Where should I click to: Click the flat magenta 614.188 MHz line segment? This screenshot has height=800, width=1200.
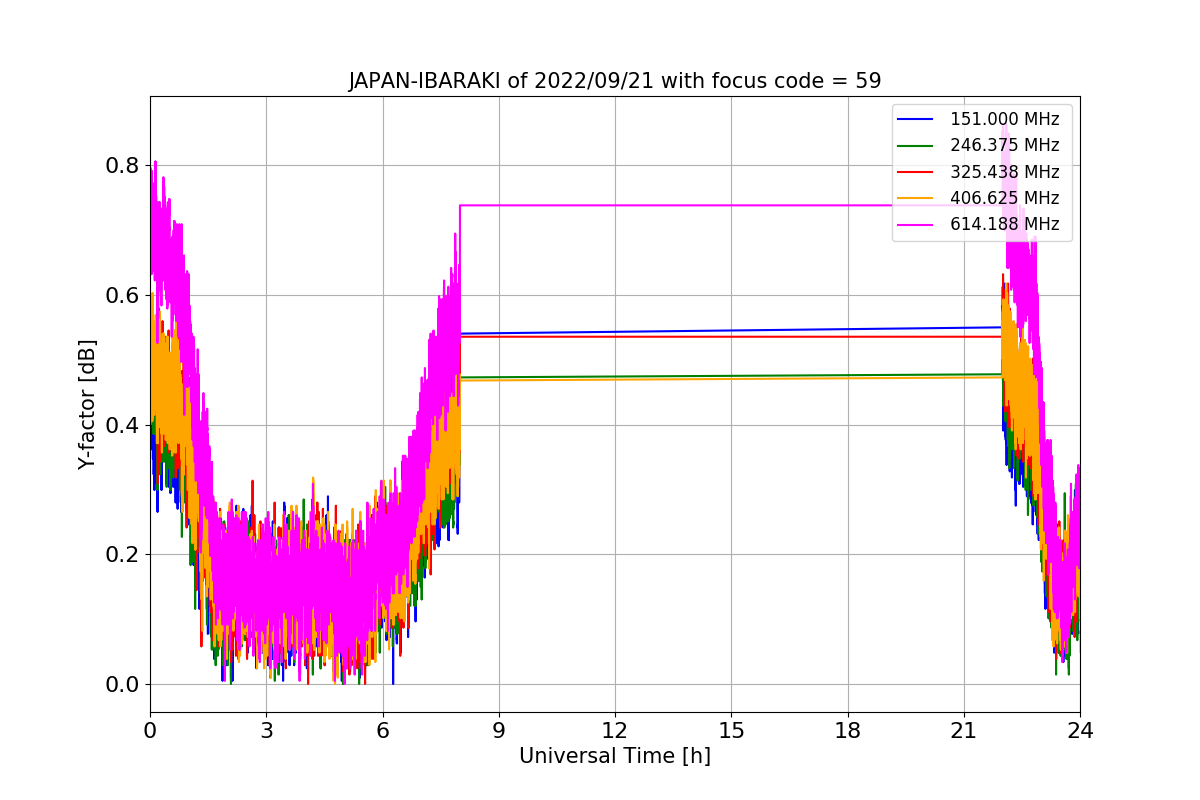[731, 205]
